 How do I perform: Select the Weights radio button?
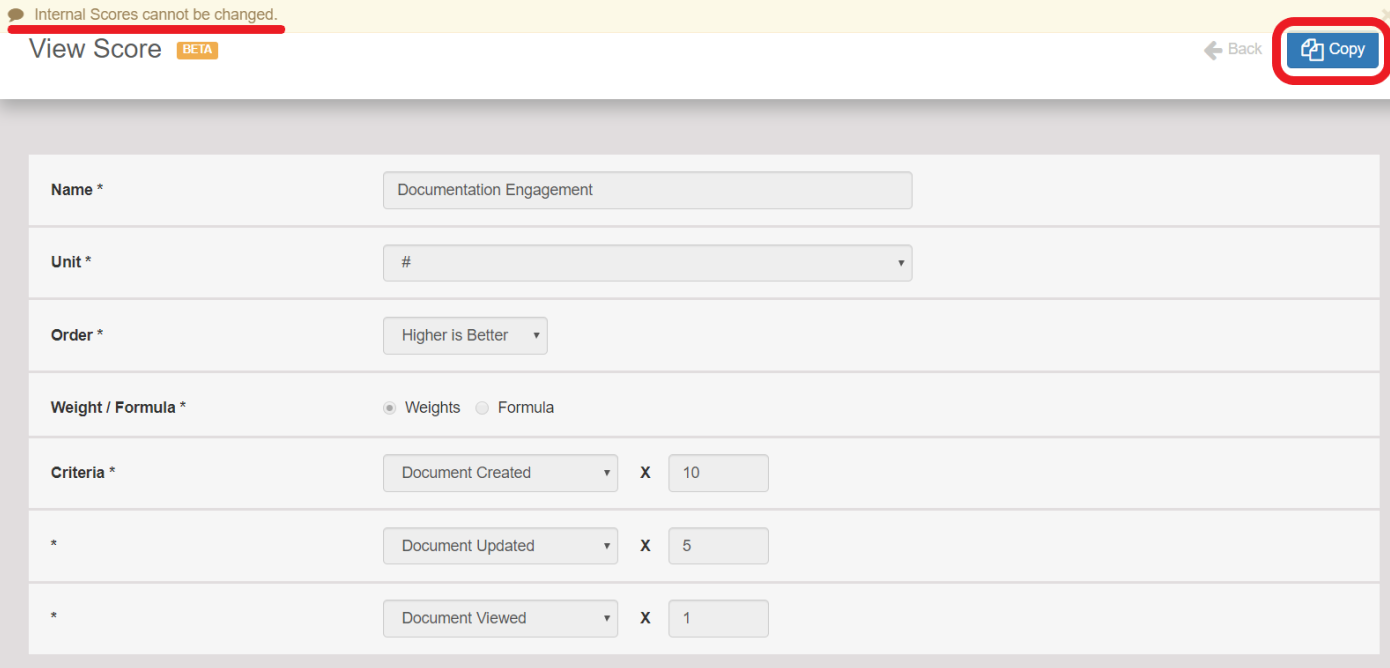(390, 408)
